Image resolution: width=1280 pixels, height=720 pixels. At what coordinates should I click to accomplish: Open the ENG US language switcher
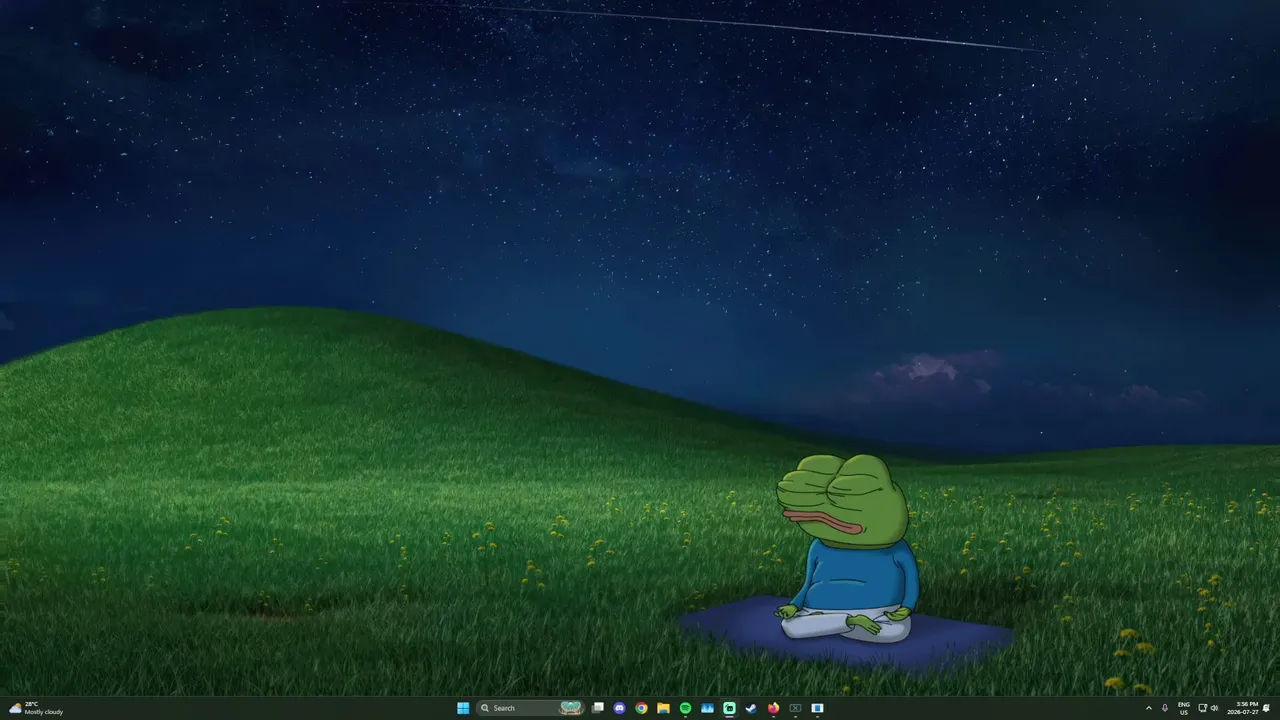click(x=1184, y=708)
